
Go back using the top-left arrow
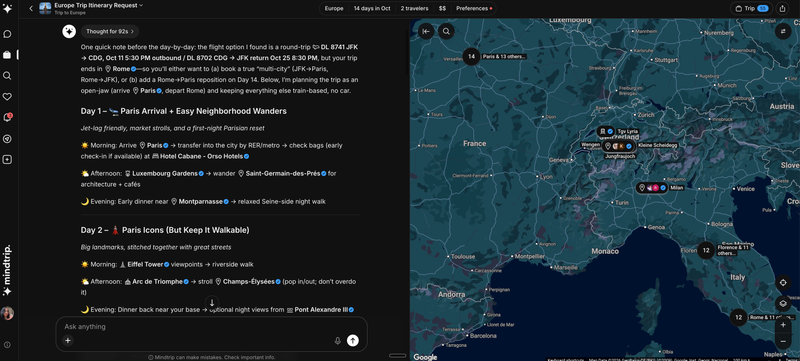pos(31,8)
